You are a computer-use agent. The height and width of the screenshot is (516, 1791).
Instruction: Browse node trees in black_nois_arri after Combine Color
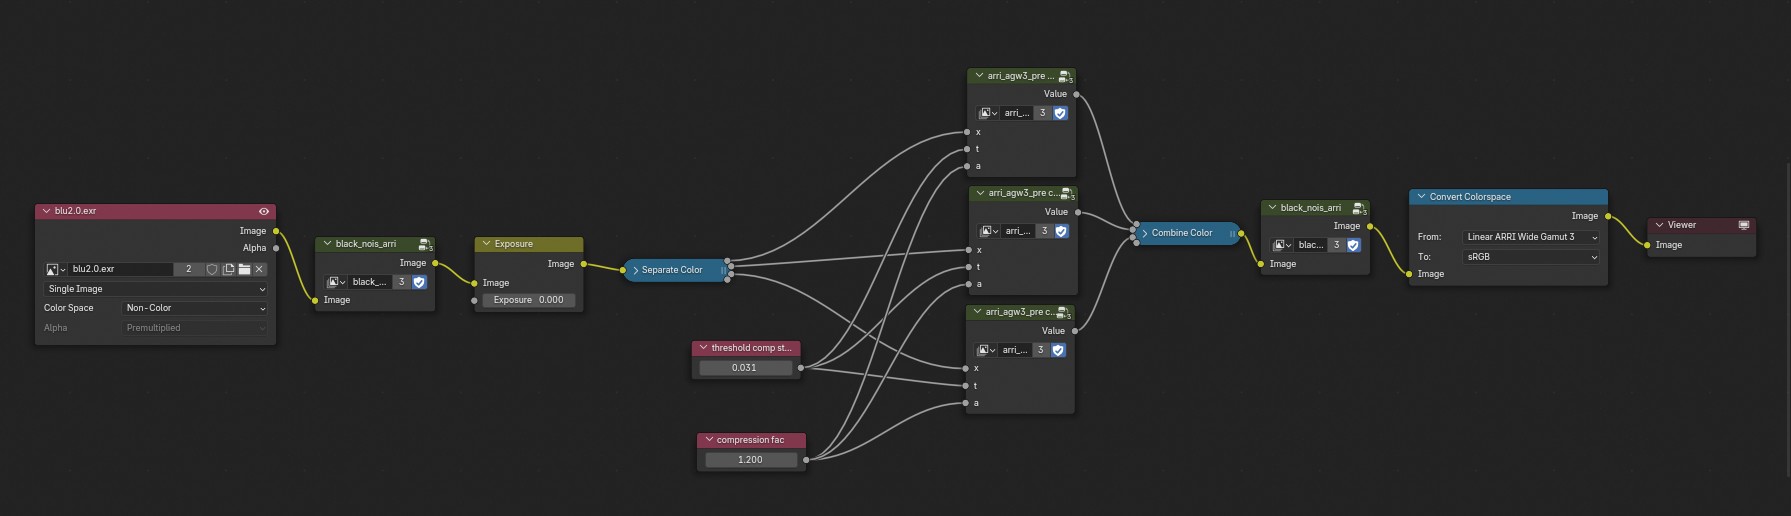pos(1282,245)
